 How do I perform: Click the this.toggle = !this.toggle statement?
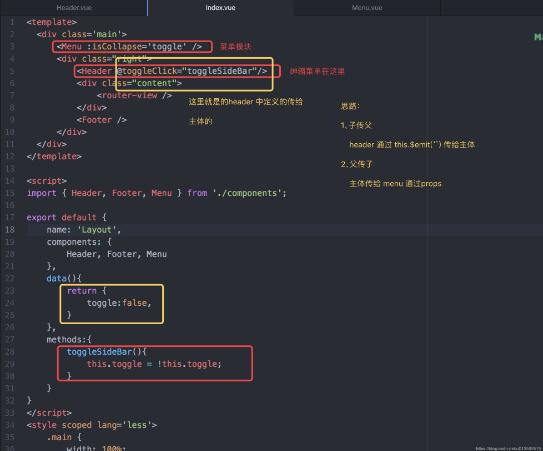pyautogui.click(x=154, y=364)
